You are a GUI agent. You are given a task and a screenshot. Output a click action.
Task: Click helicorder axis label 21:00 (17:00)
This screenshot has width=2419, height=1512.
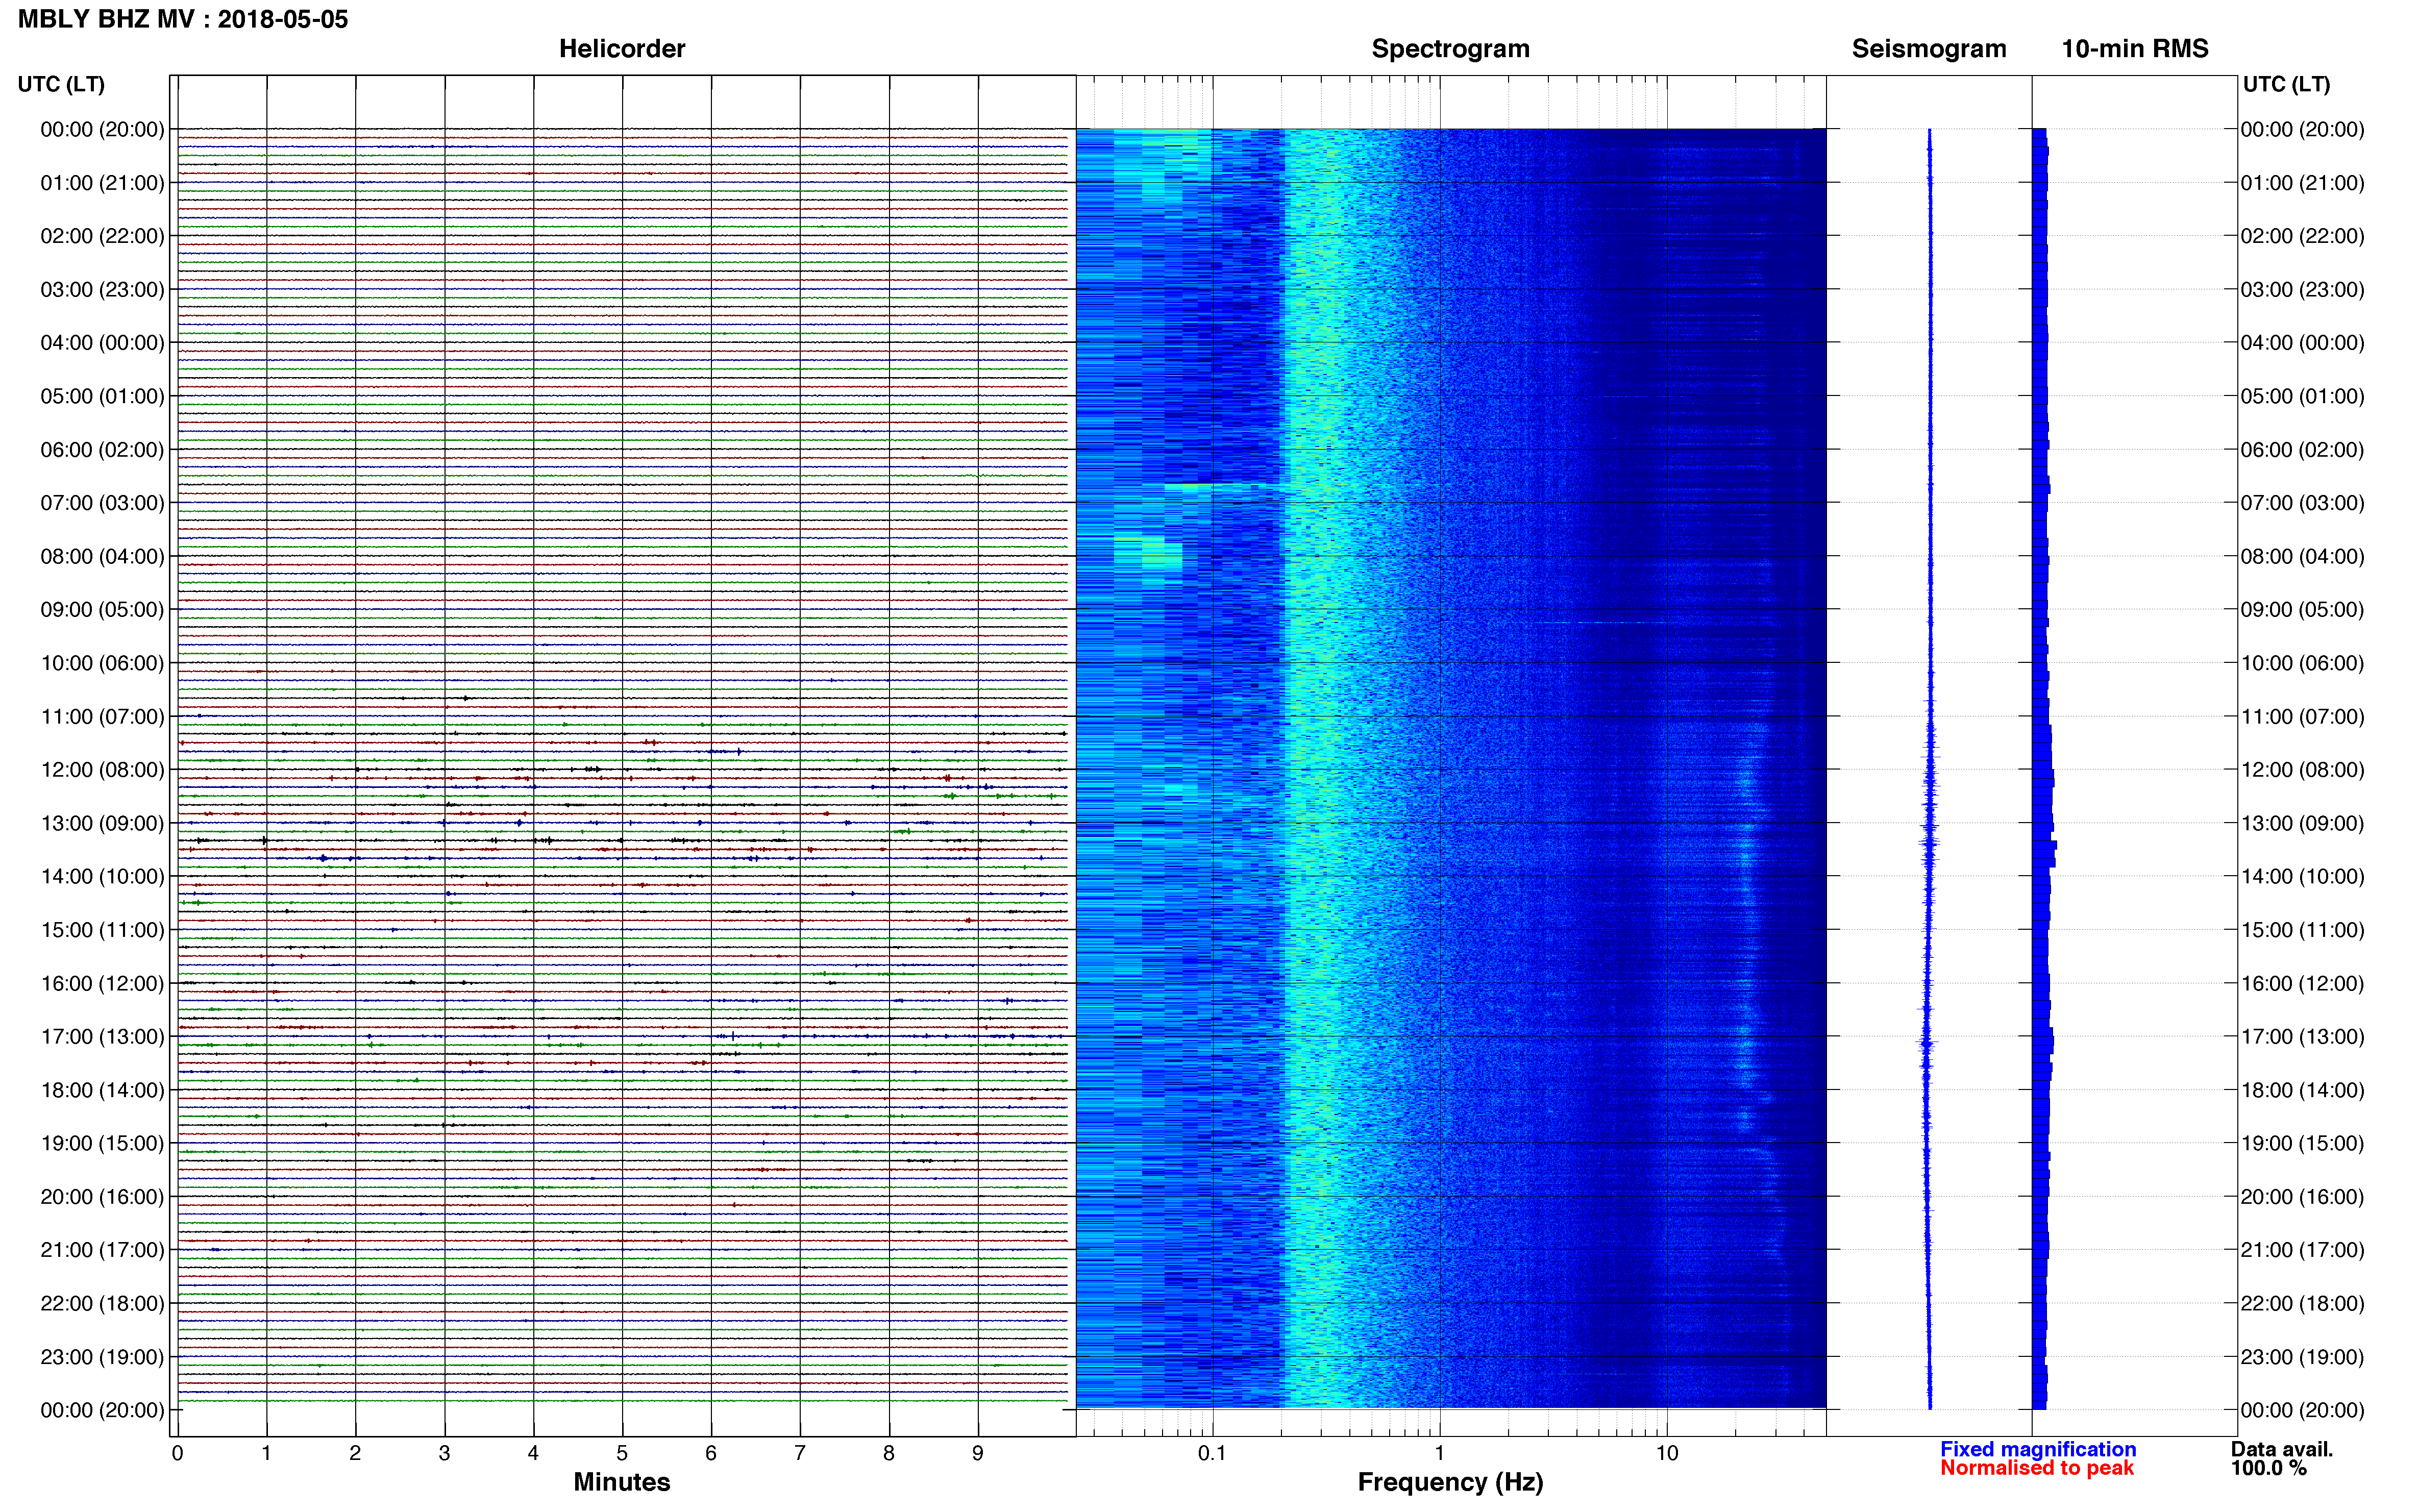[x=102, y=1250]
